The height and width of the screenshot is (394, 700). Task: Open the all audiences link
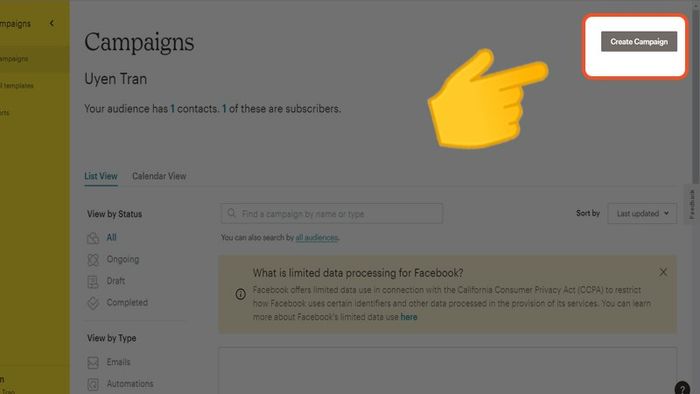click(x=317, y=237)
